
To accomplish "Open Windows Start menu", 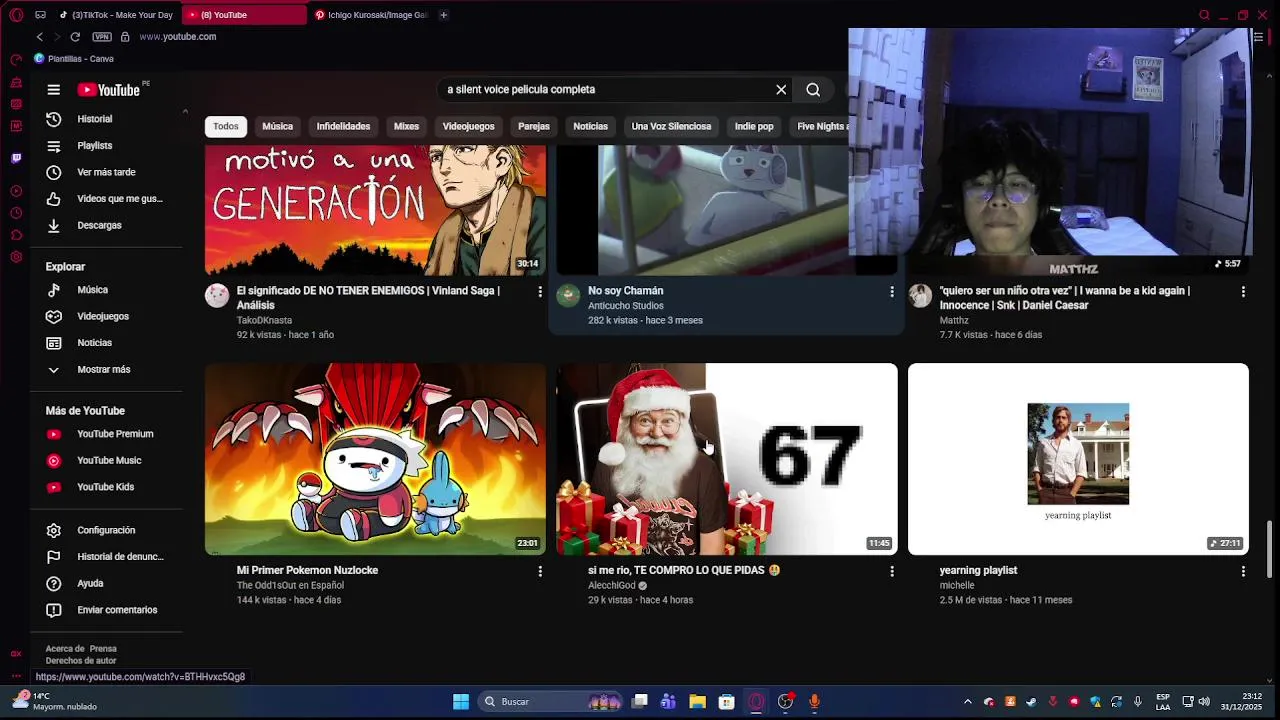I will [461, 702].
